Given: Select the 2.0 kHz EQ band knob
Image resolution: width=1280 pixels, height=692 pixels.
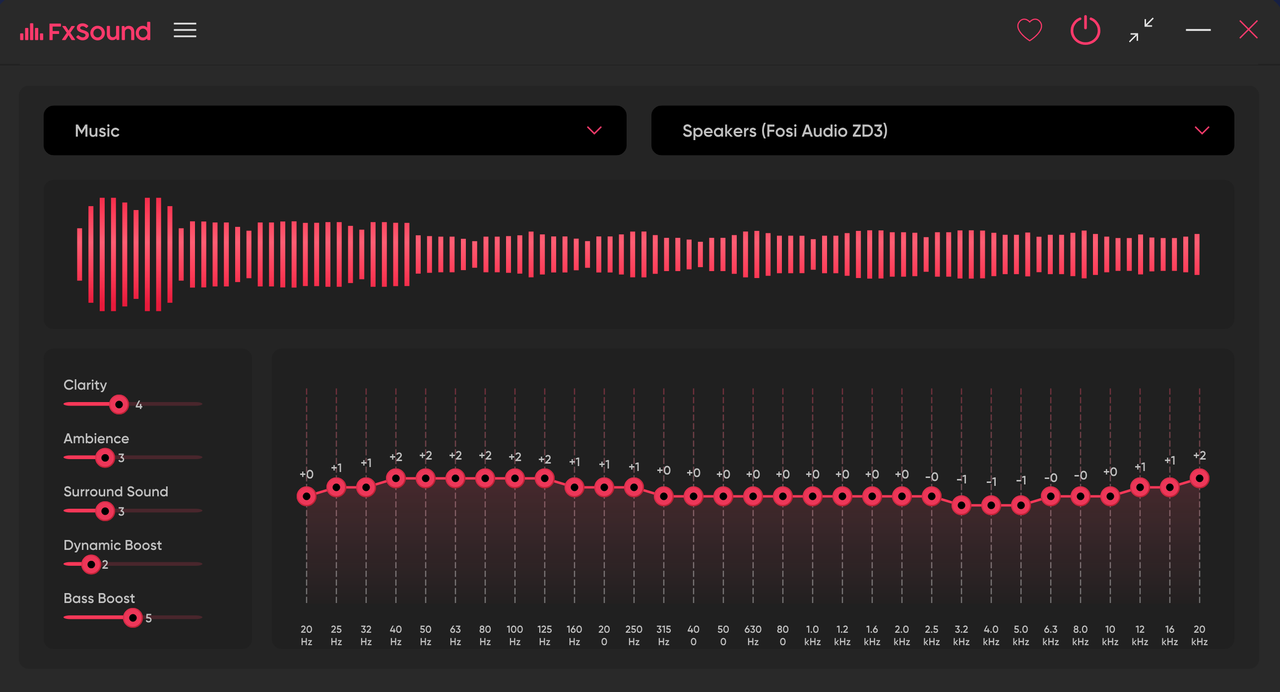Looking at the screenshot, I should coord(902,496).
